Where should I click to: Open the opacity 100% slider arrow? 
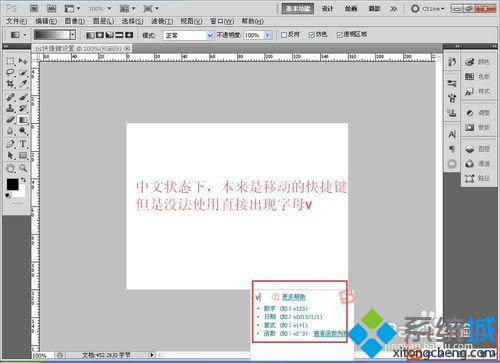coord(268,35)
